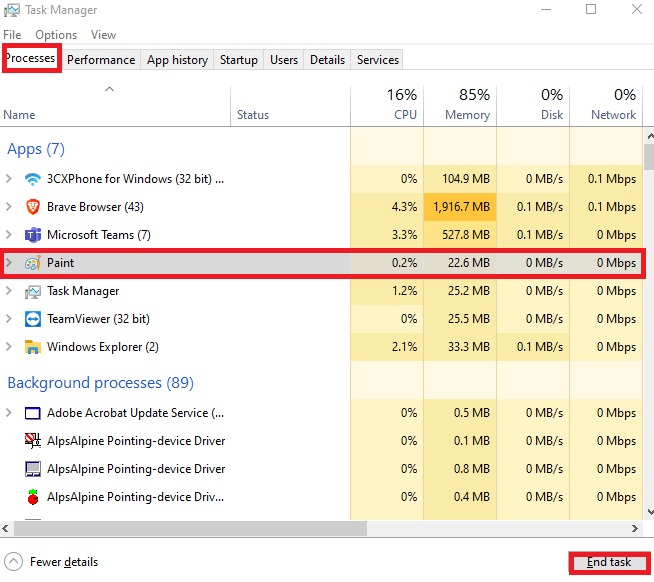Click the Fewer details circle arrow icon
This screenshot has width=654, height=582.
click(13, 562)
